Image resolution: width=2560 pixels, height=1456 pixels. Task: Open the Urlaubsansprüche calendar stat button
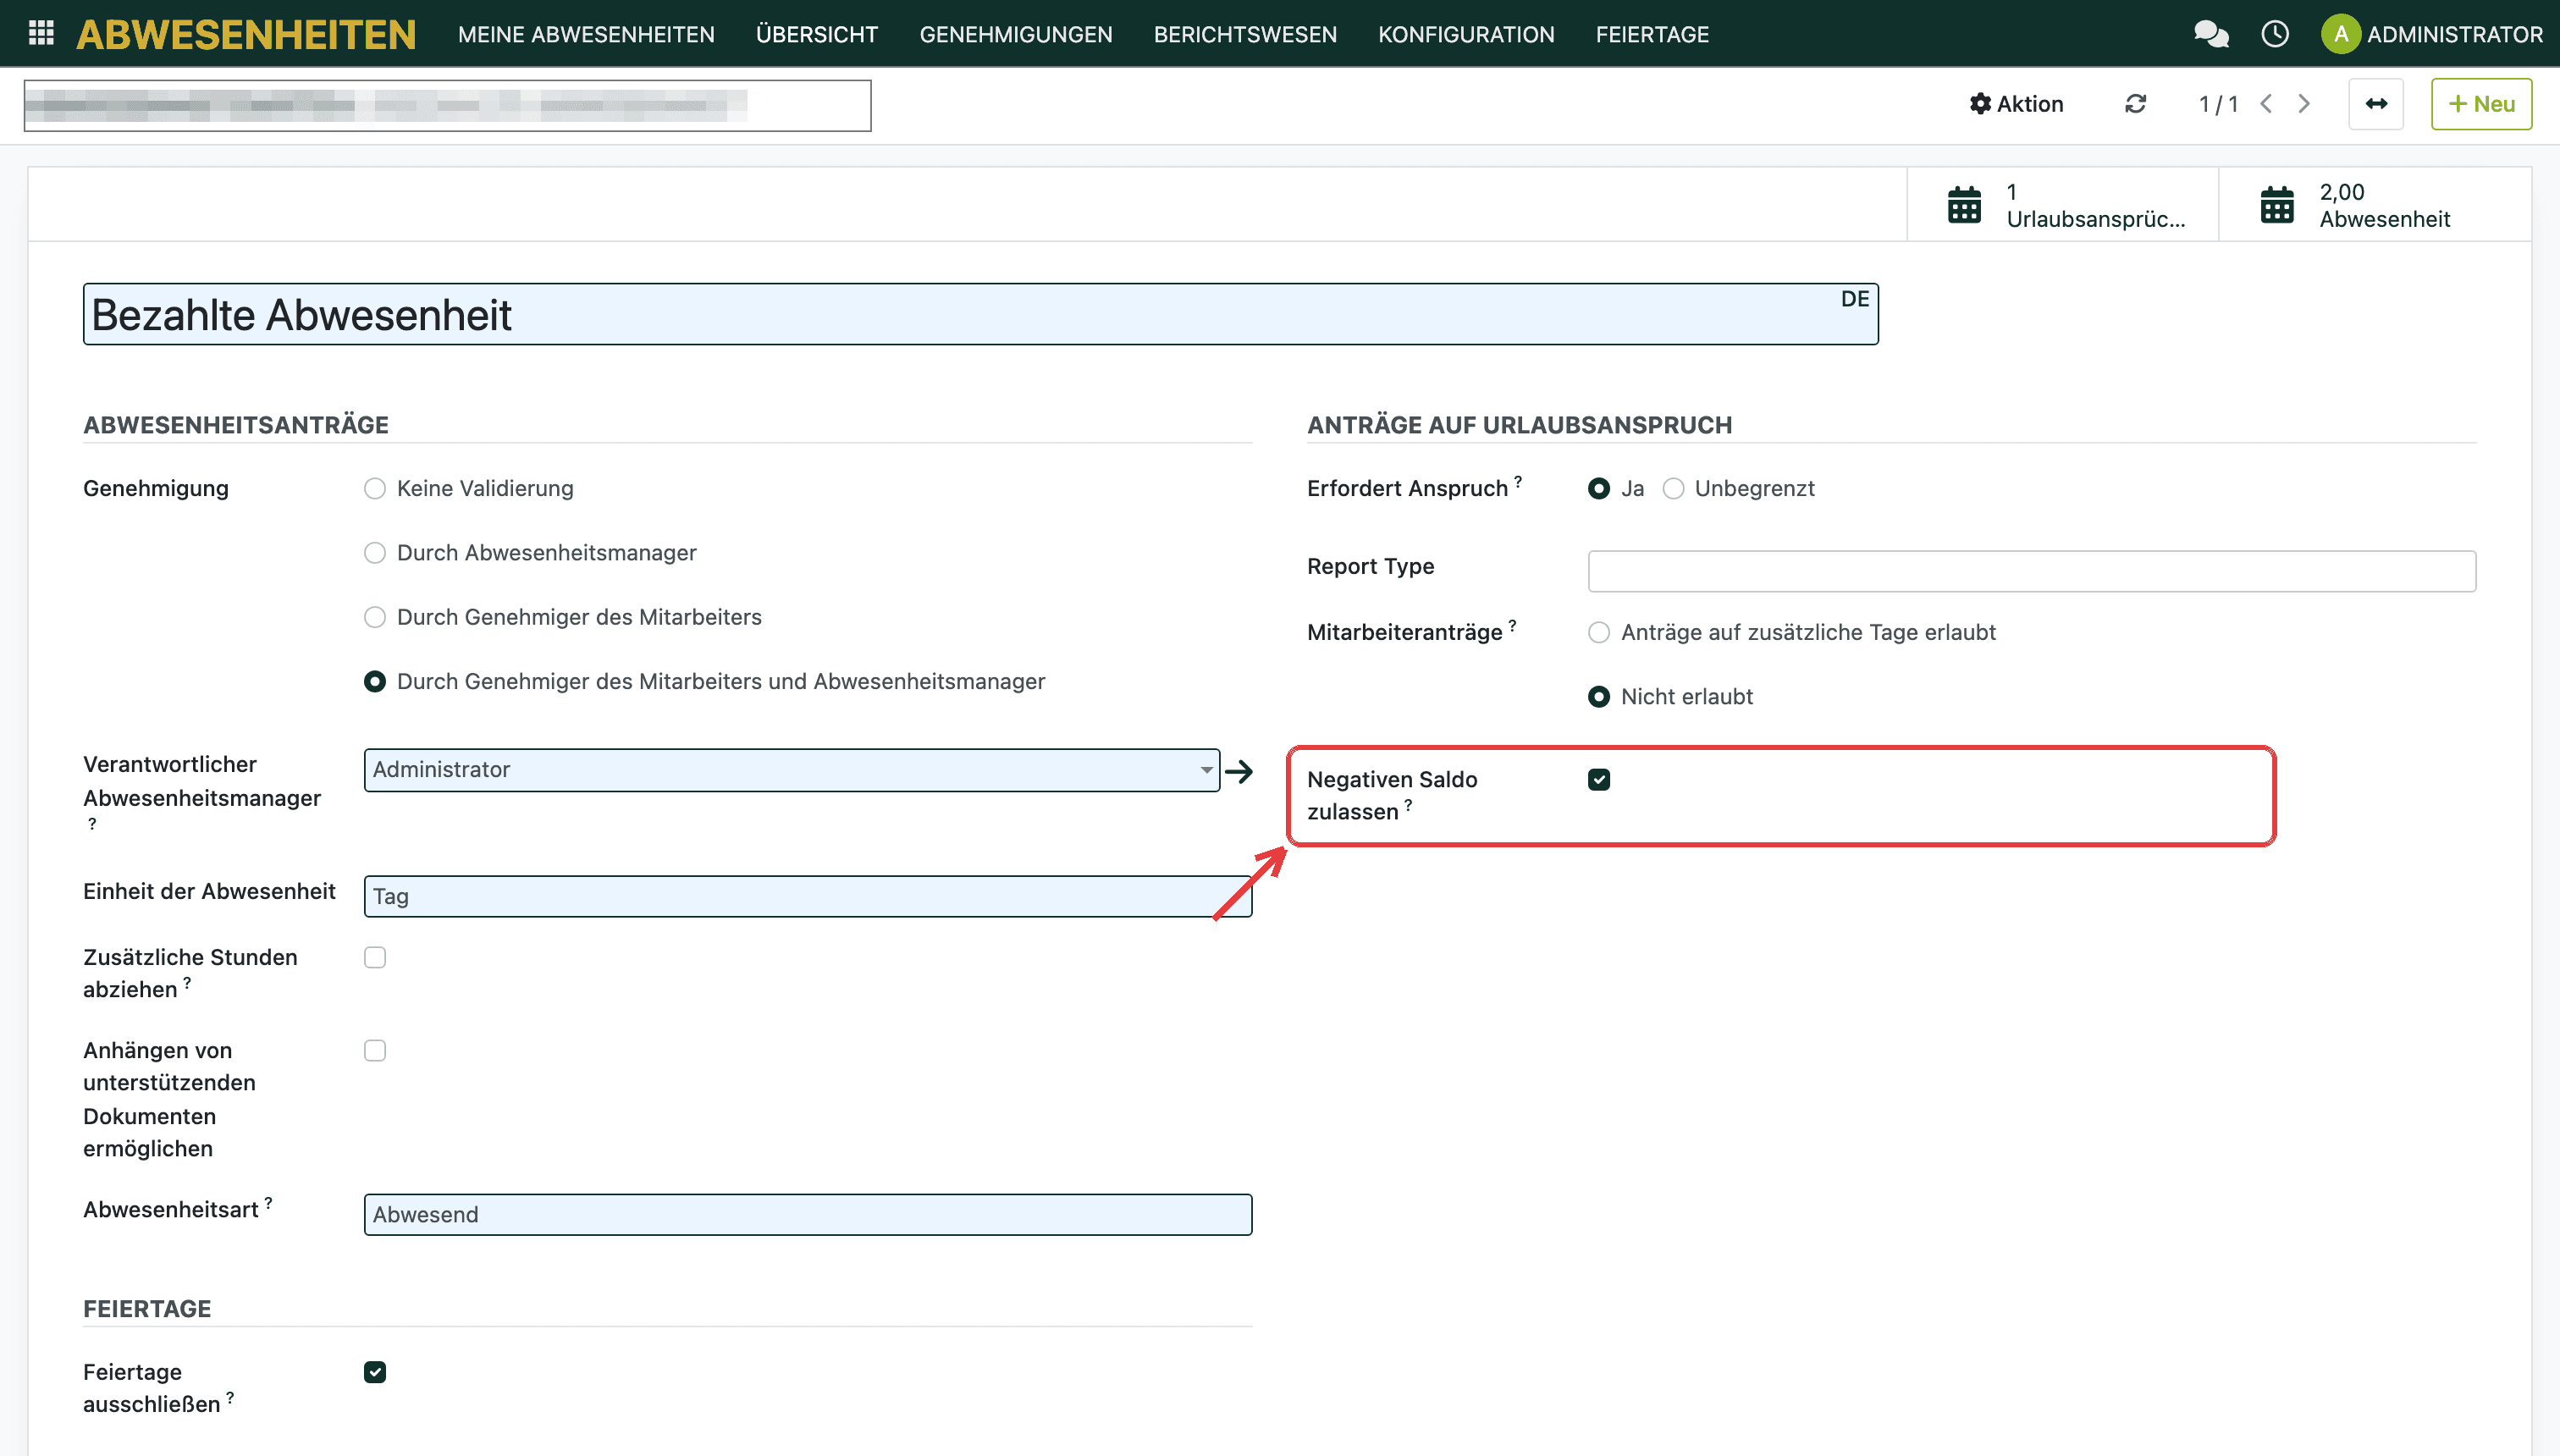click(2063, 205)
